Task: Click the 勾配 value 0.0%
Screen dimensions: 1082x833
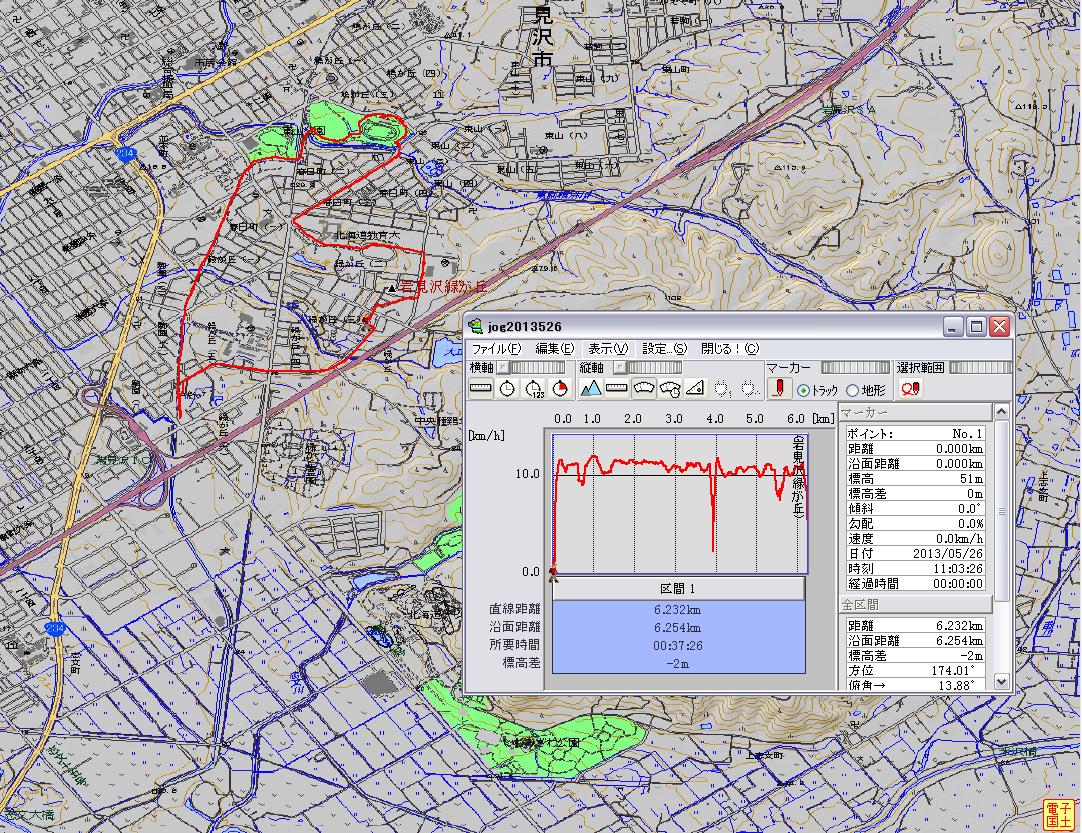Action: pyautogui.click(x=970, y=524)
